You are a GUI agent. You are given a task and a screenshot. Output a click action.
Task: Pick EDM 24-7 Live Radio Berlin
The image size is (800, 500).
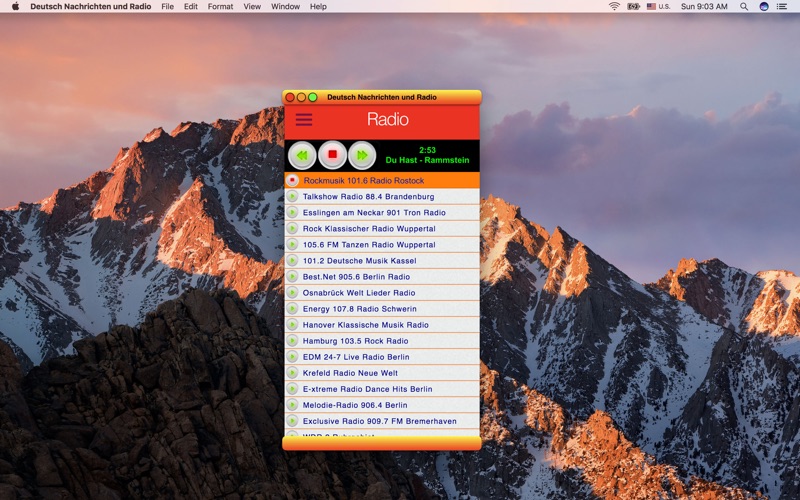pos(382,357)
